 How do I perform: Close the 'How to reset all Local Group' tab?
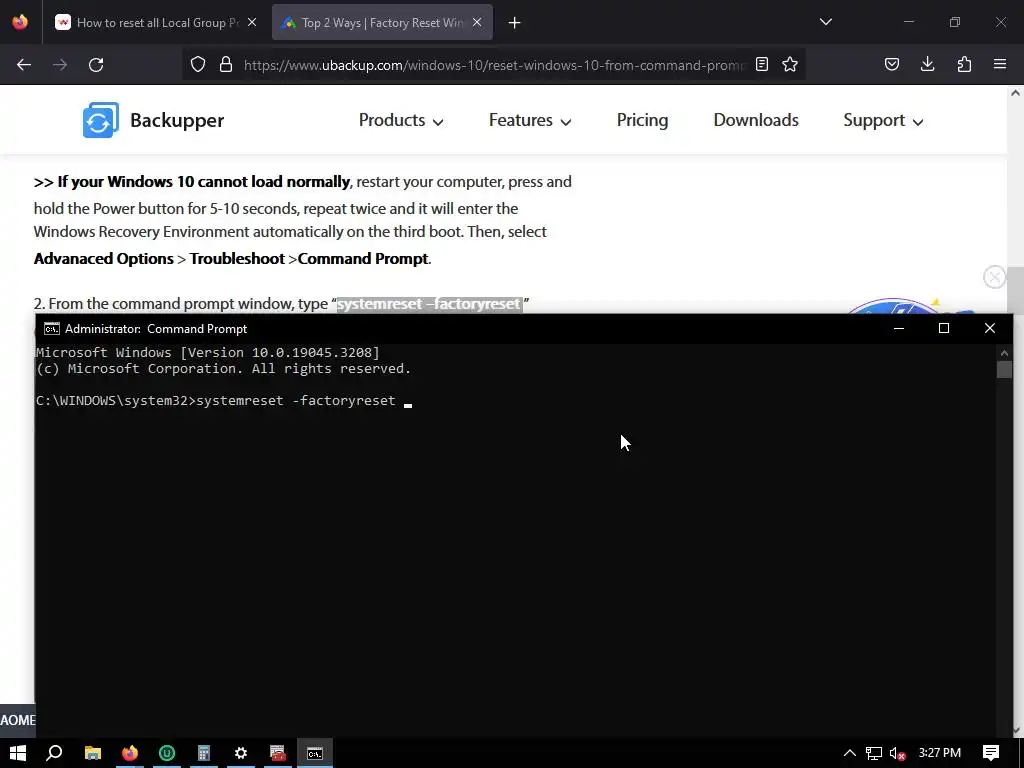(x=252, y=22)
